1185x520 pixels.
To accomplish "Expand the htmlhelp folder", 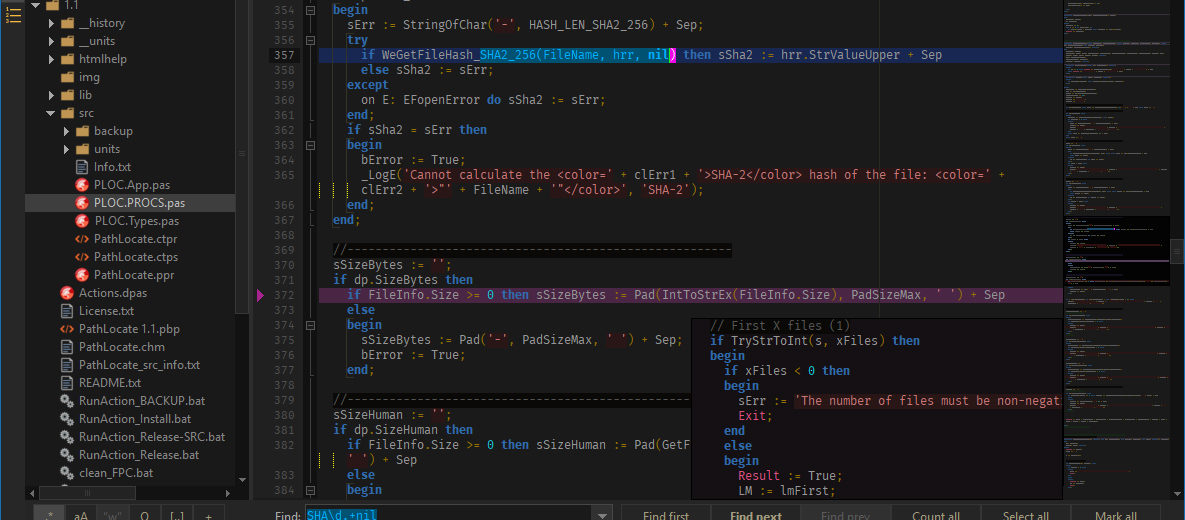I will click(51, 59).
